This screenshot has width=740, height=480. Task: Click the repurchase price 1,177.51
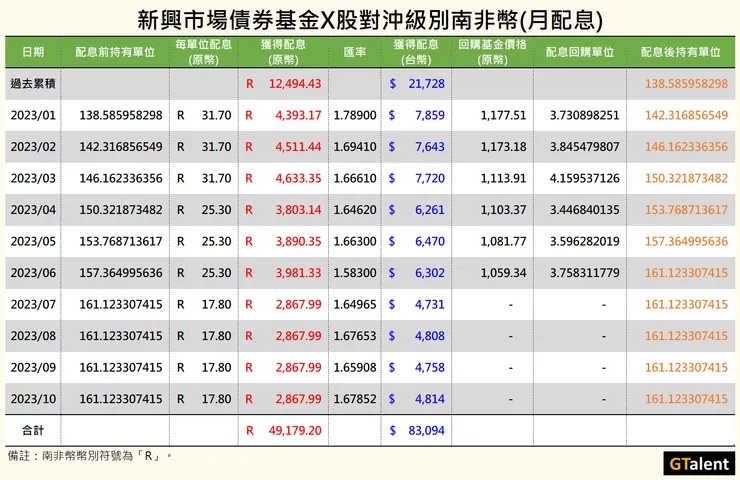(503, 115)
